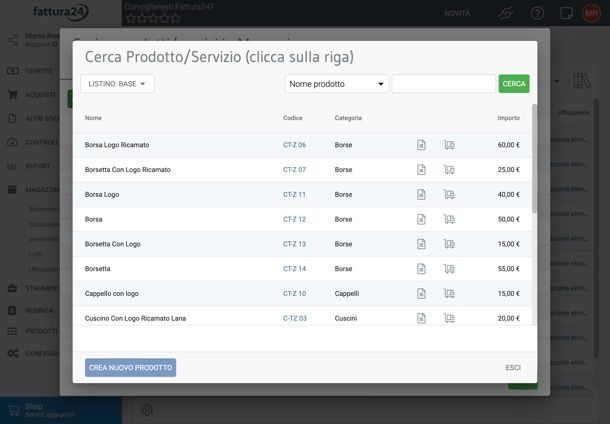Open Altri documenti in the sidebar
This screenshot has width=610, height=424.
(42, 119)
